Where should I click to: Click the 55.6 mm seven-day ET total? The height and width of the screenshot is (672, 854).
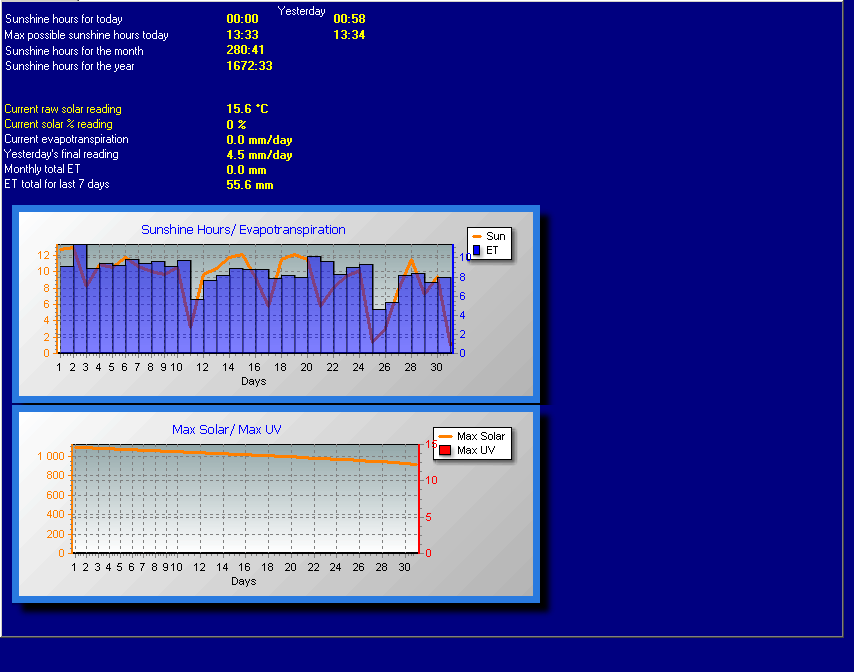point(249,185)
